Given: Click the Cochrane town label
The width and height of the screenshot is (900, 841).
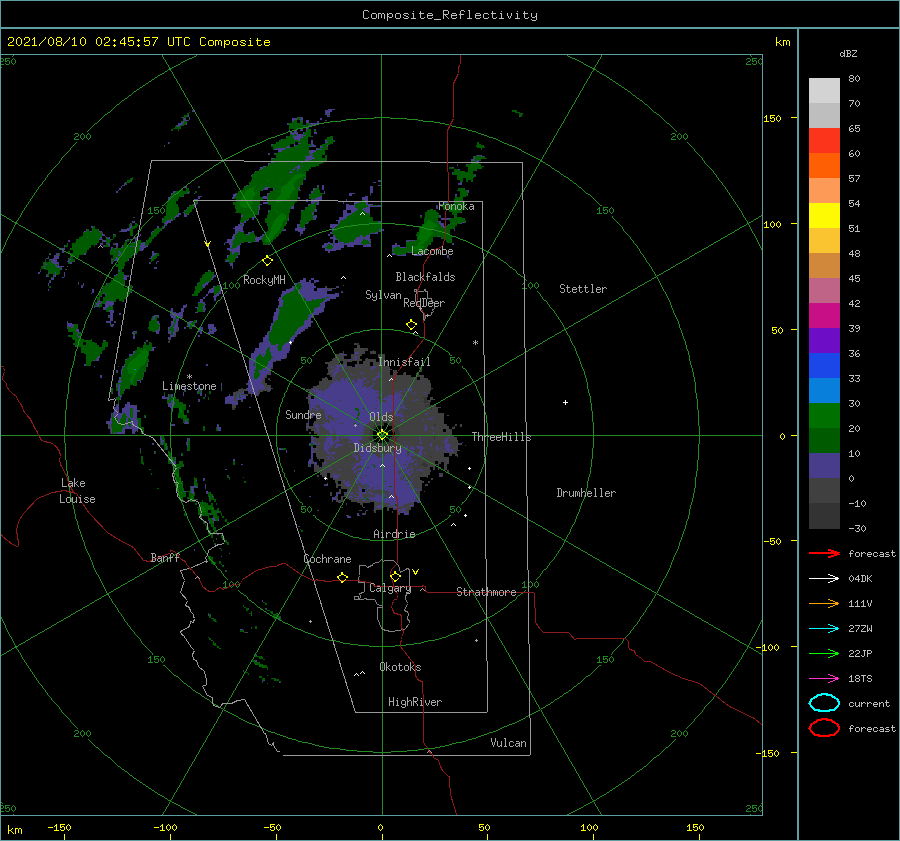Looking at the screenshot, I should pos(327,559).
